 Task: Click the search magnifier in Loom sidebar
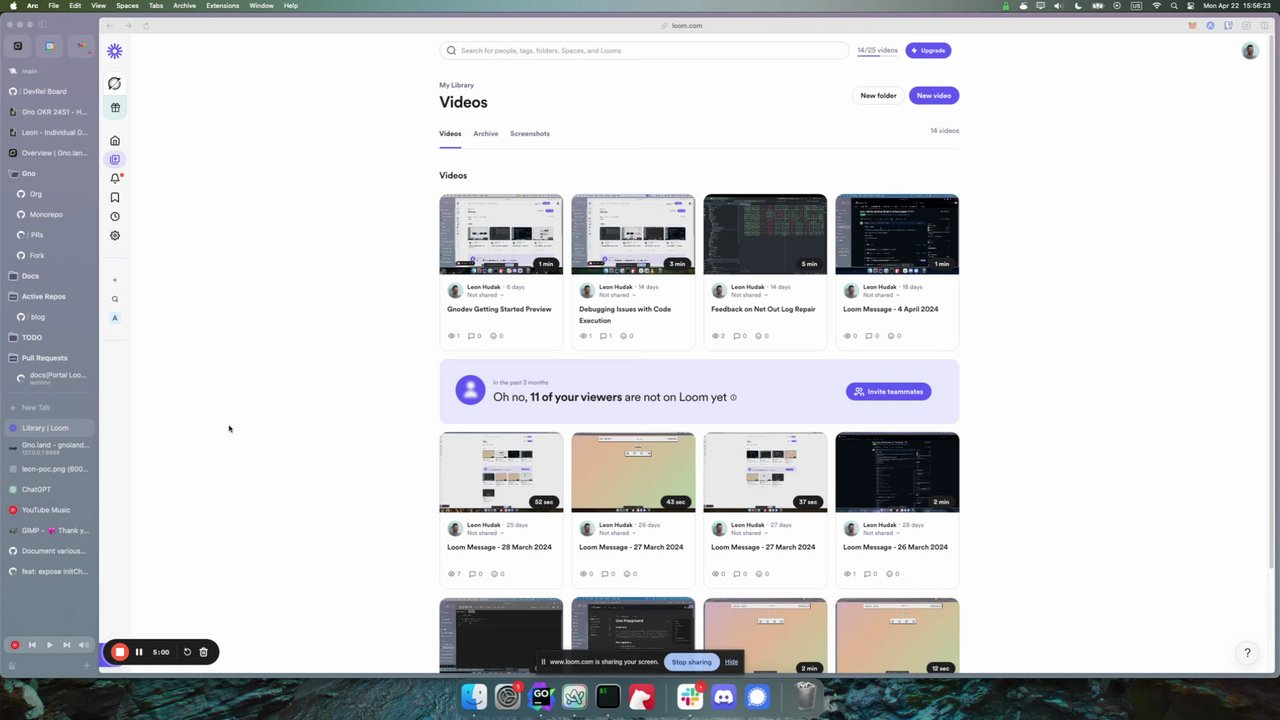click(115, 299)
